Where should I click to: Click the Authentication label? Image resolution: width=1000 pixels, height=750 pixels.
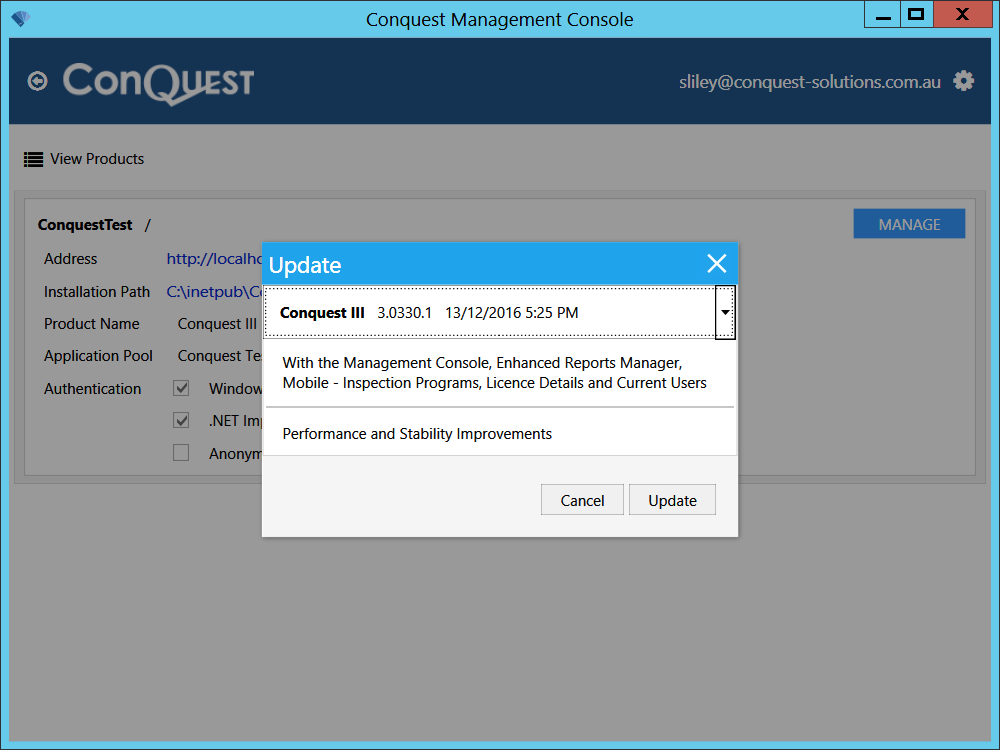click(92, 388)
